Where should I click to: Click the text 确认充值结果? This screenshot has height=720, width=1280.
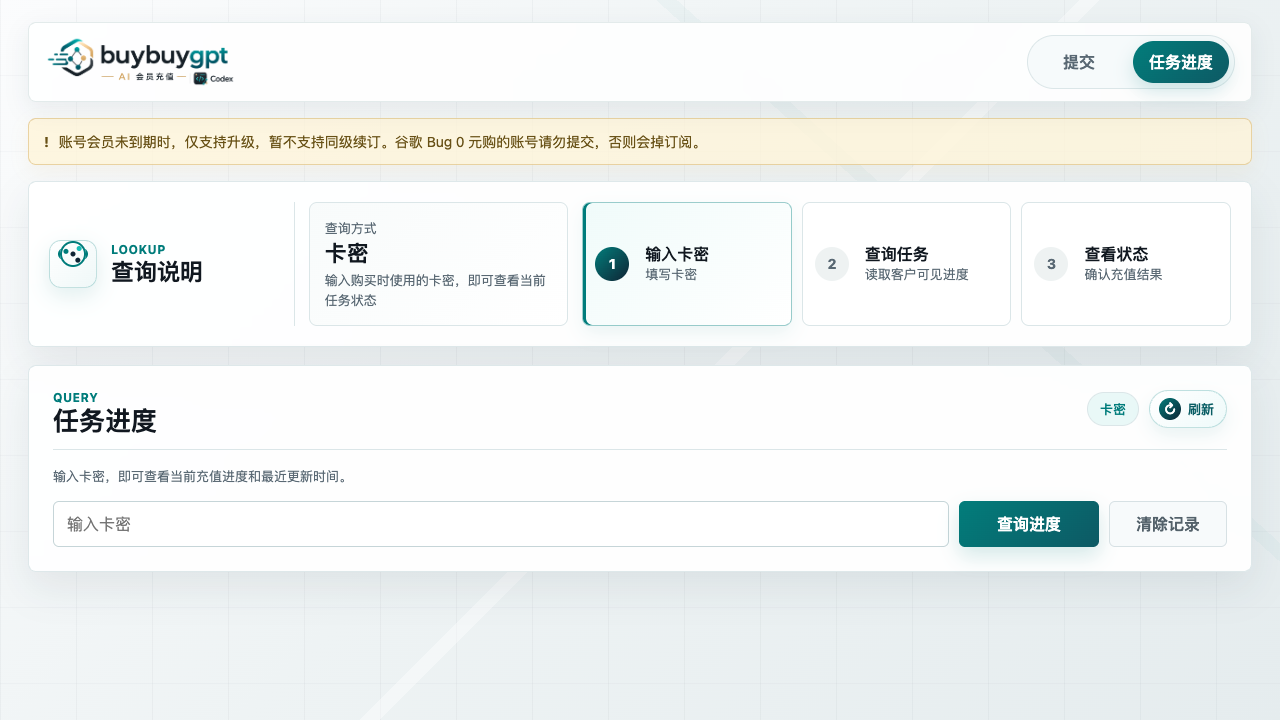(x=1124, y=274)
